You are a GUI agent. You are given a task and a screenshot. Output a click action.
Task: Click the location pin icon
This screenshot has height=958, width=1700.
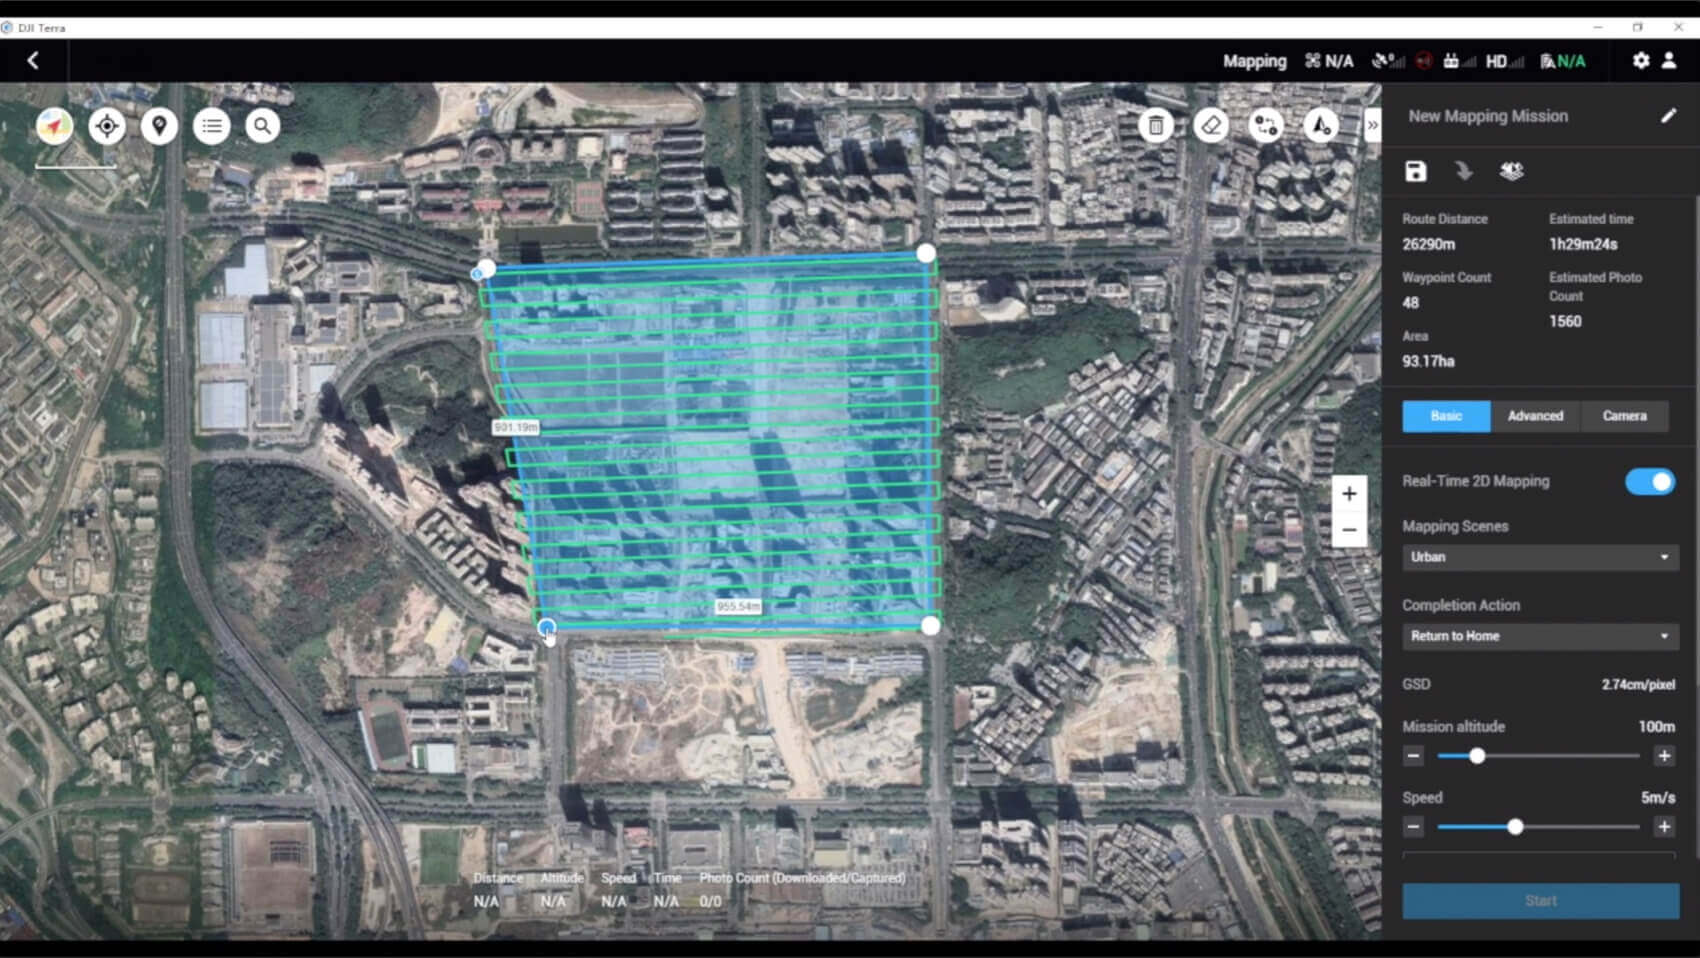(159, 126)
